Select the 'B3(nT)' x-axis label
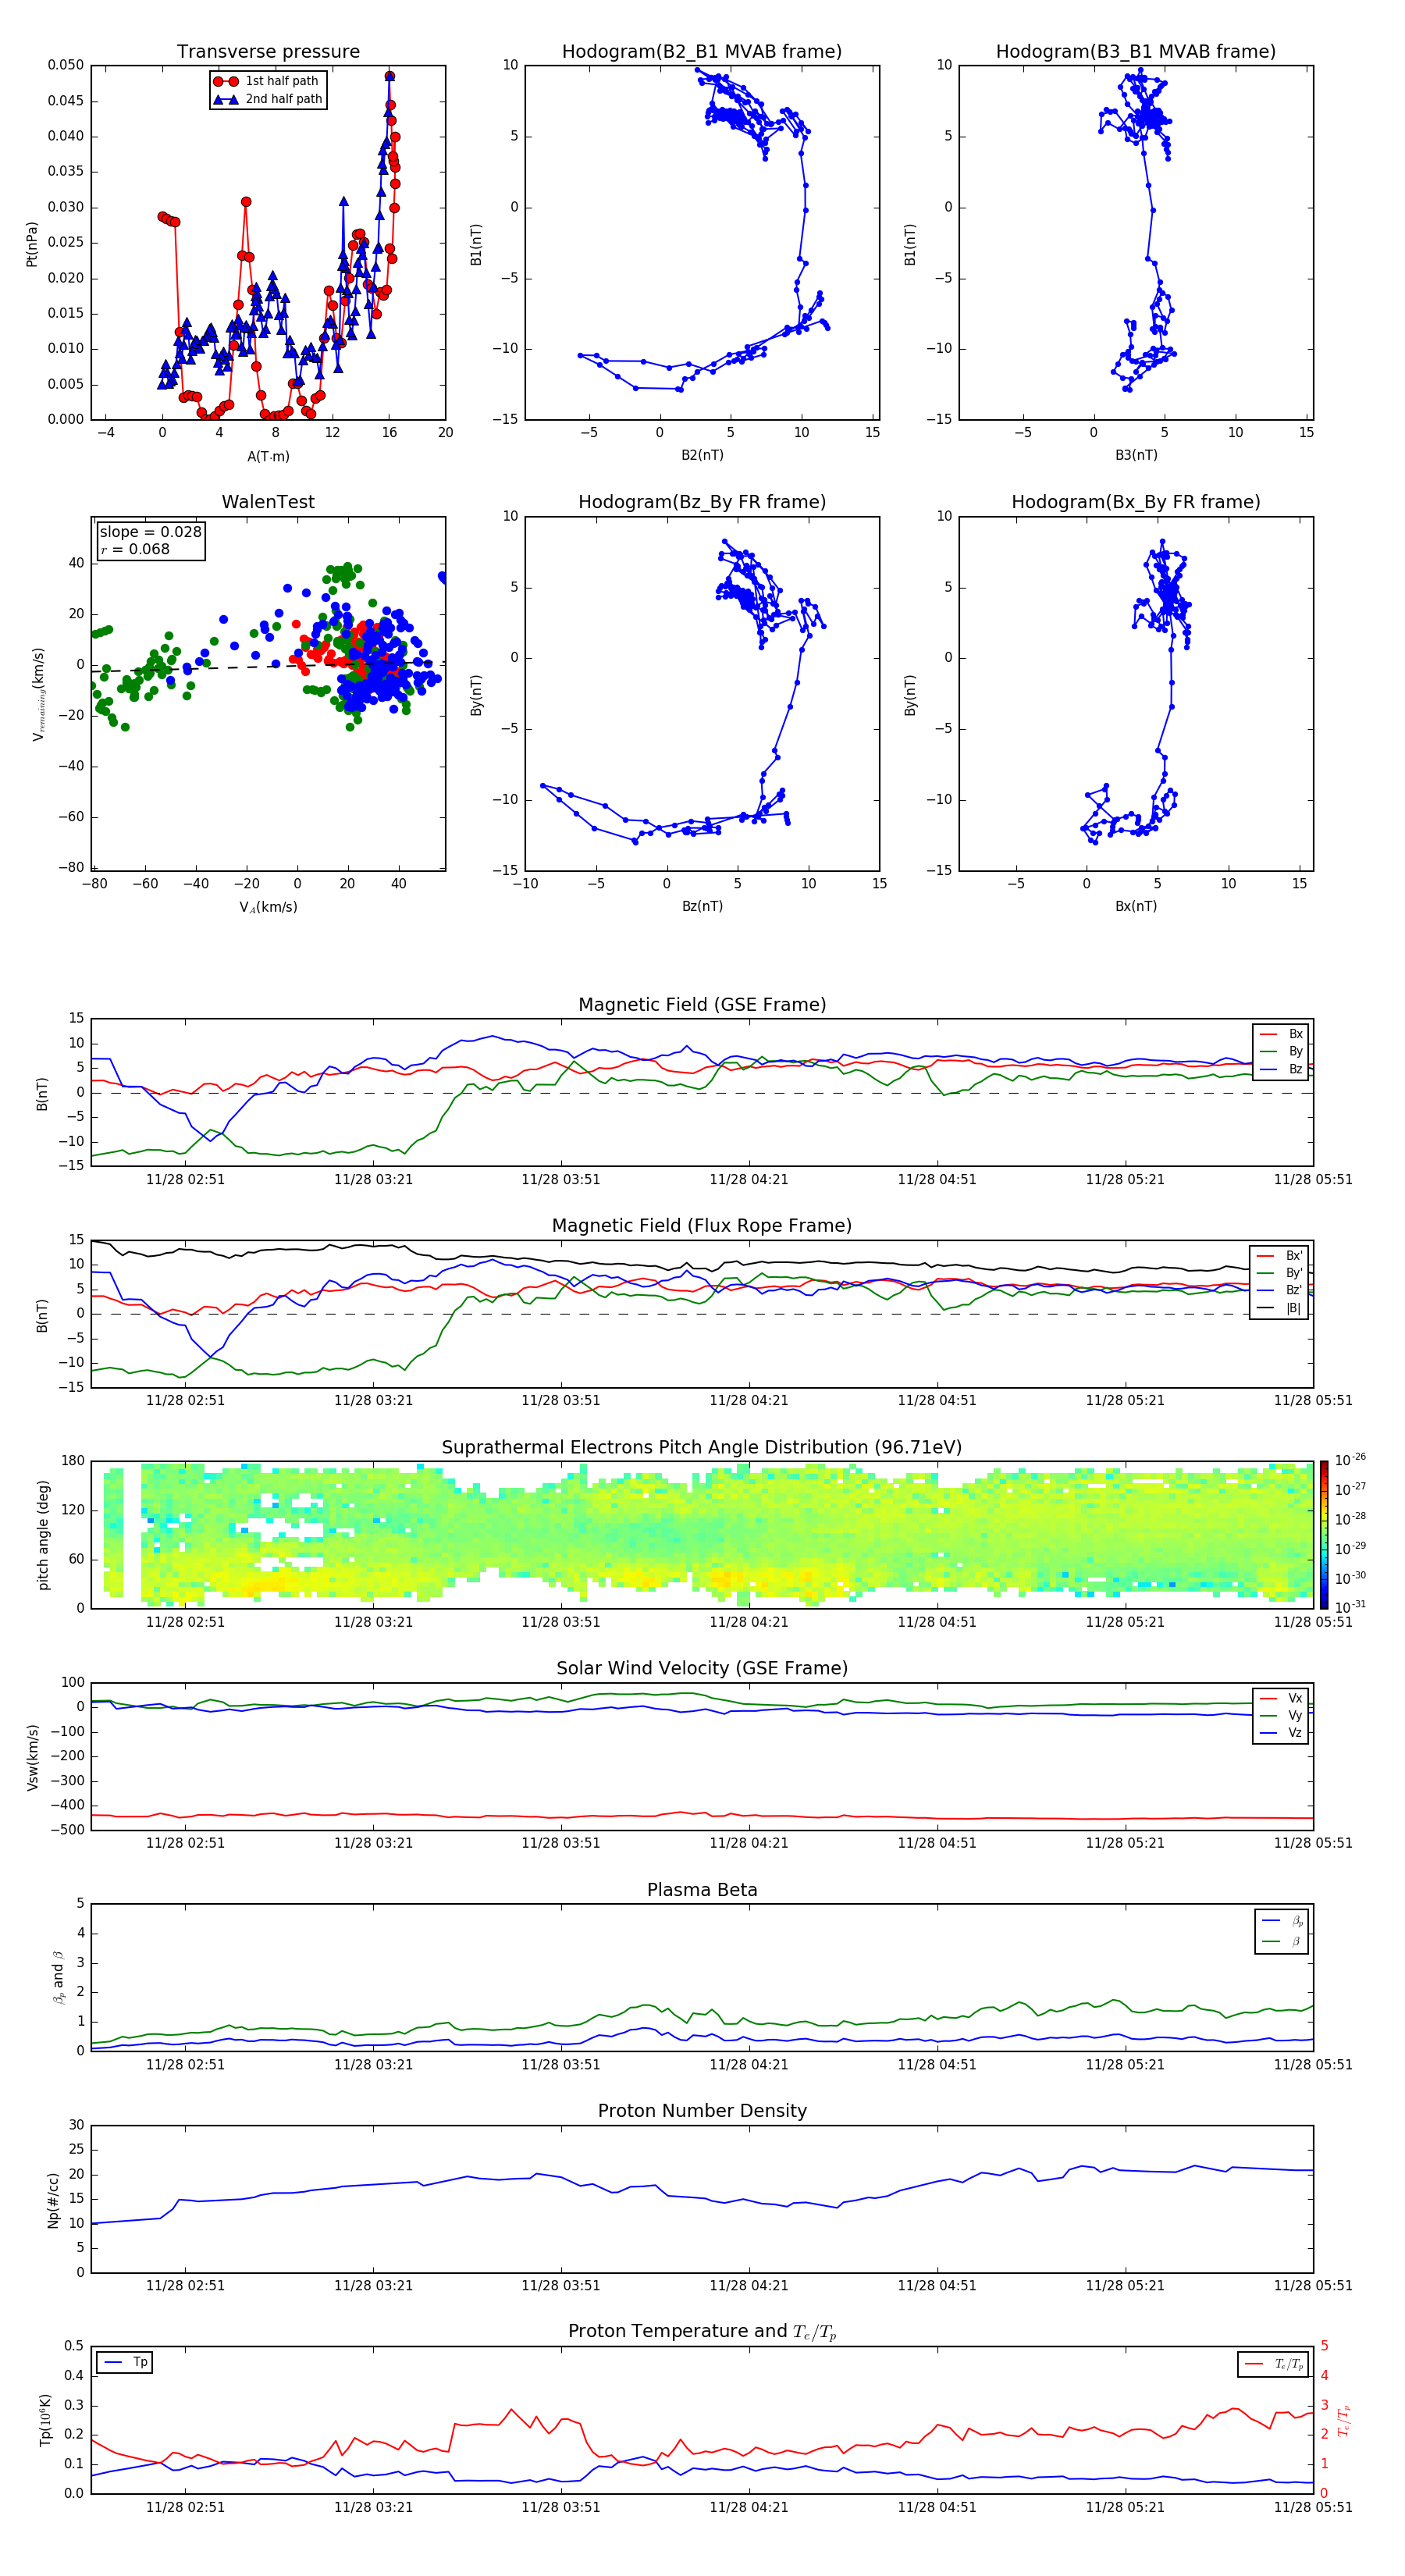This screenshot has height=2576, width=1405. (x=1136, y=455)
